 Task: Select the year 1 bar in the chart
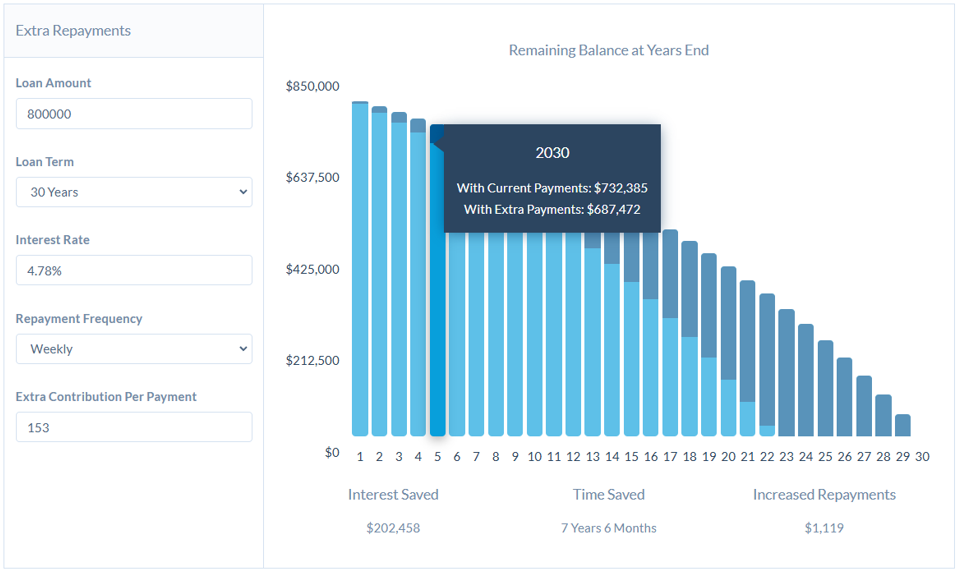coord(360,270)
